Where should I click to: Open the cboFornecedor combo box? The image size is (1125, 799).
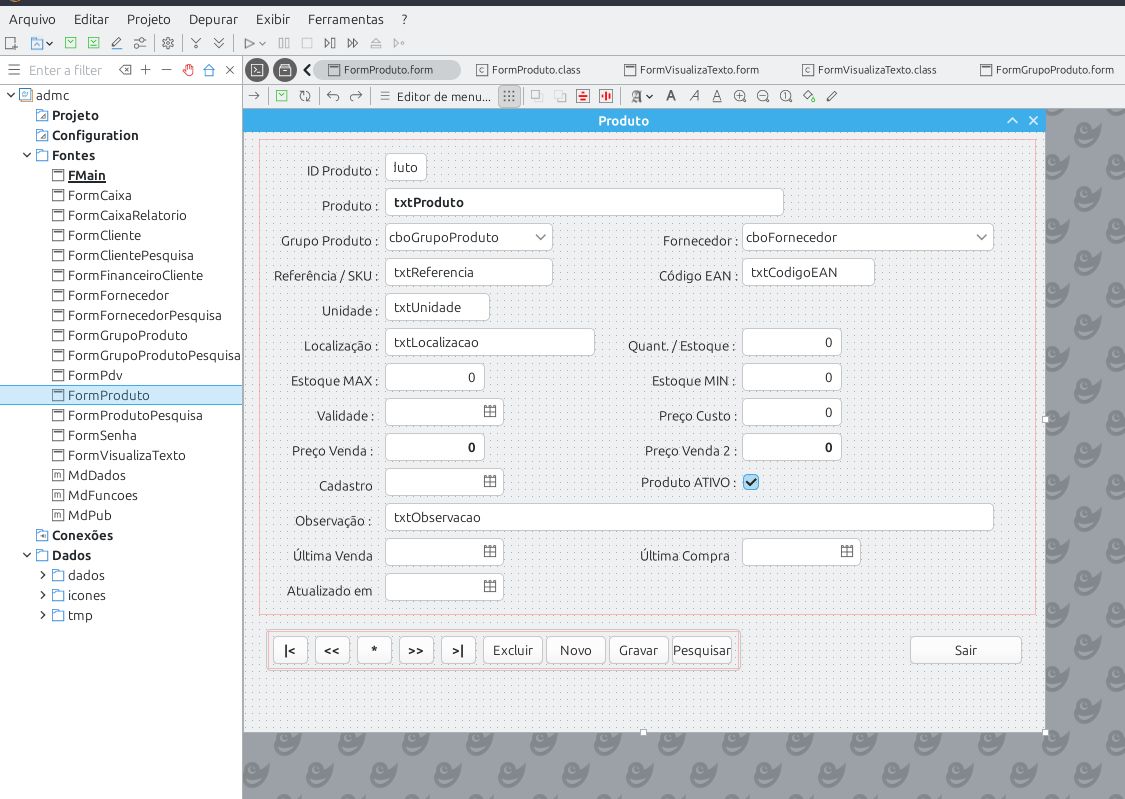[981, 237]
